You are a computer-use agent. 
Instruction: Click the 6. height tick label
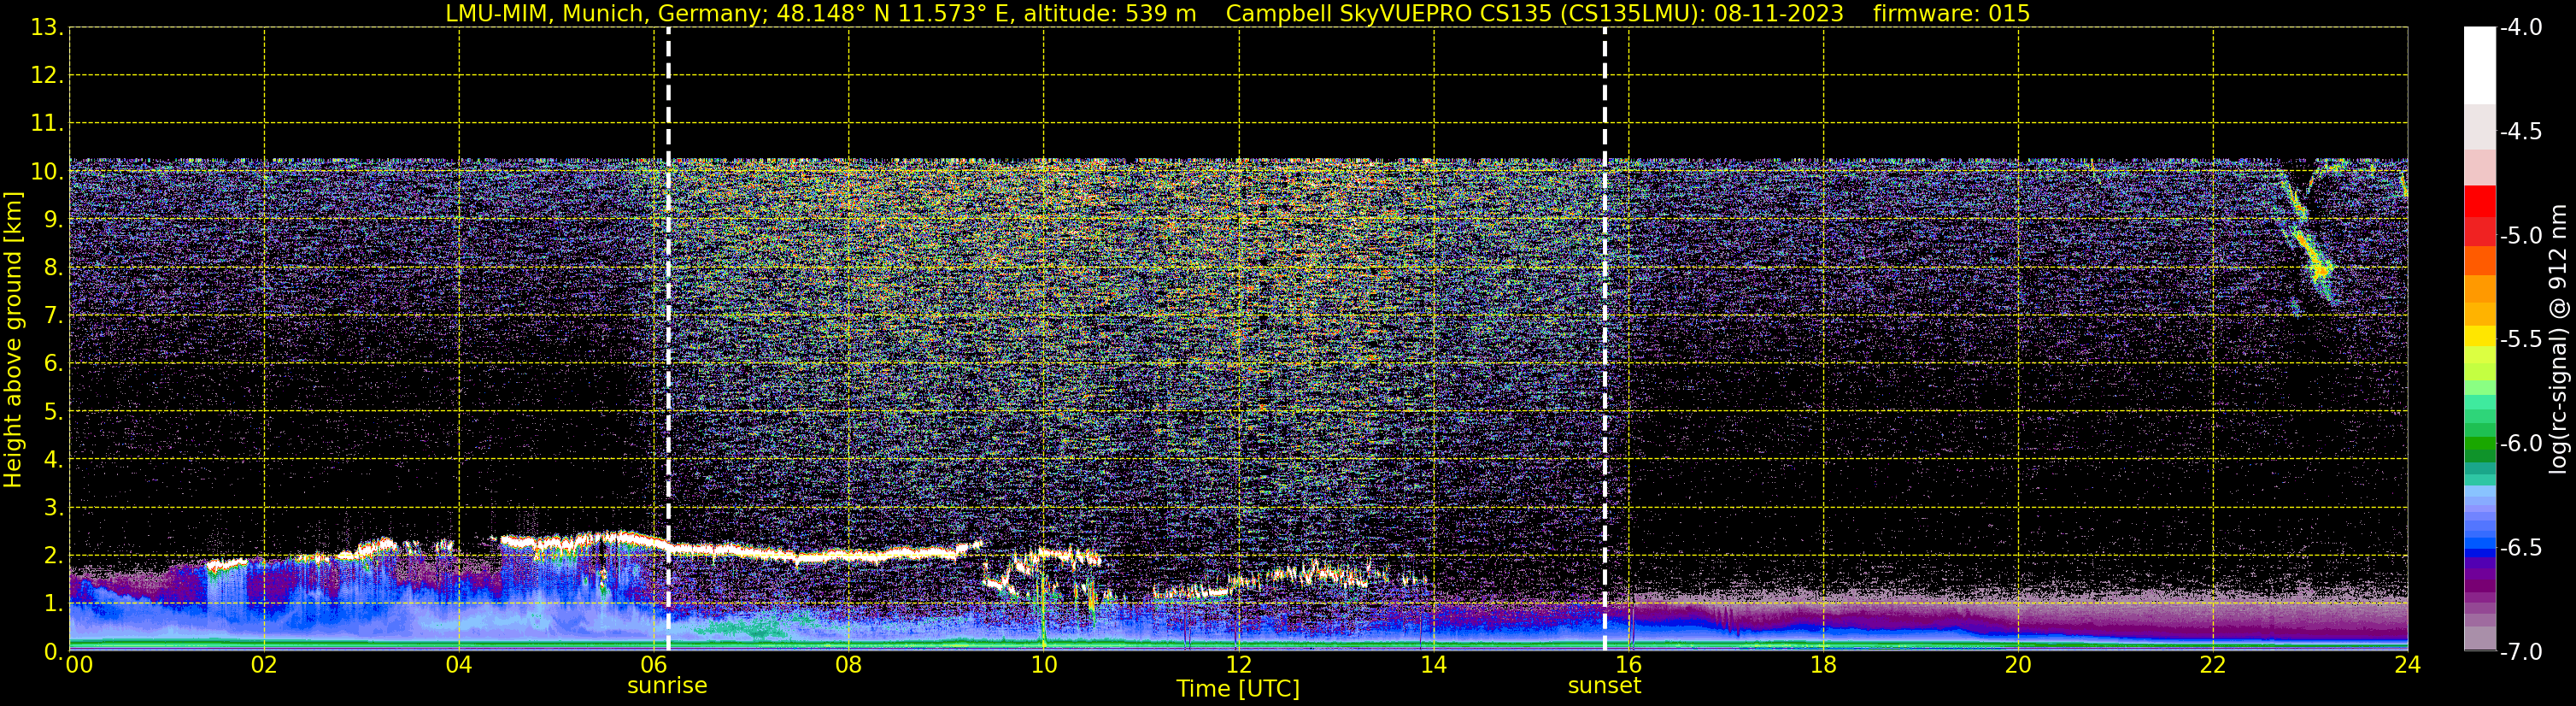coord(54,364)
